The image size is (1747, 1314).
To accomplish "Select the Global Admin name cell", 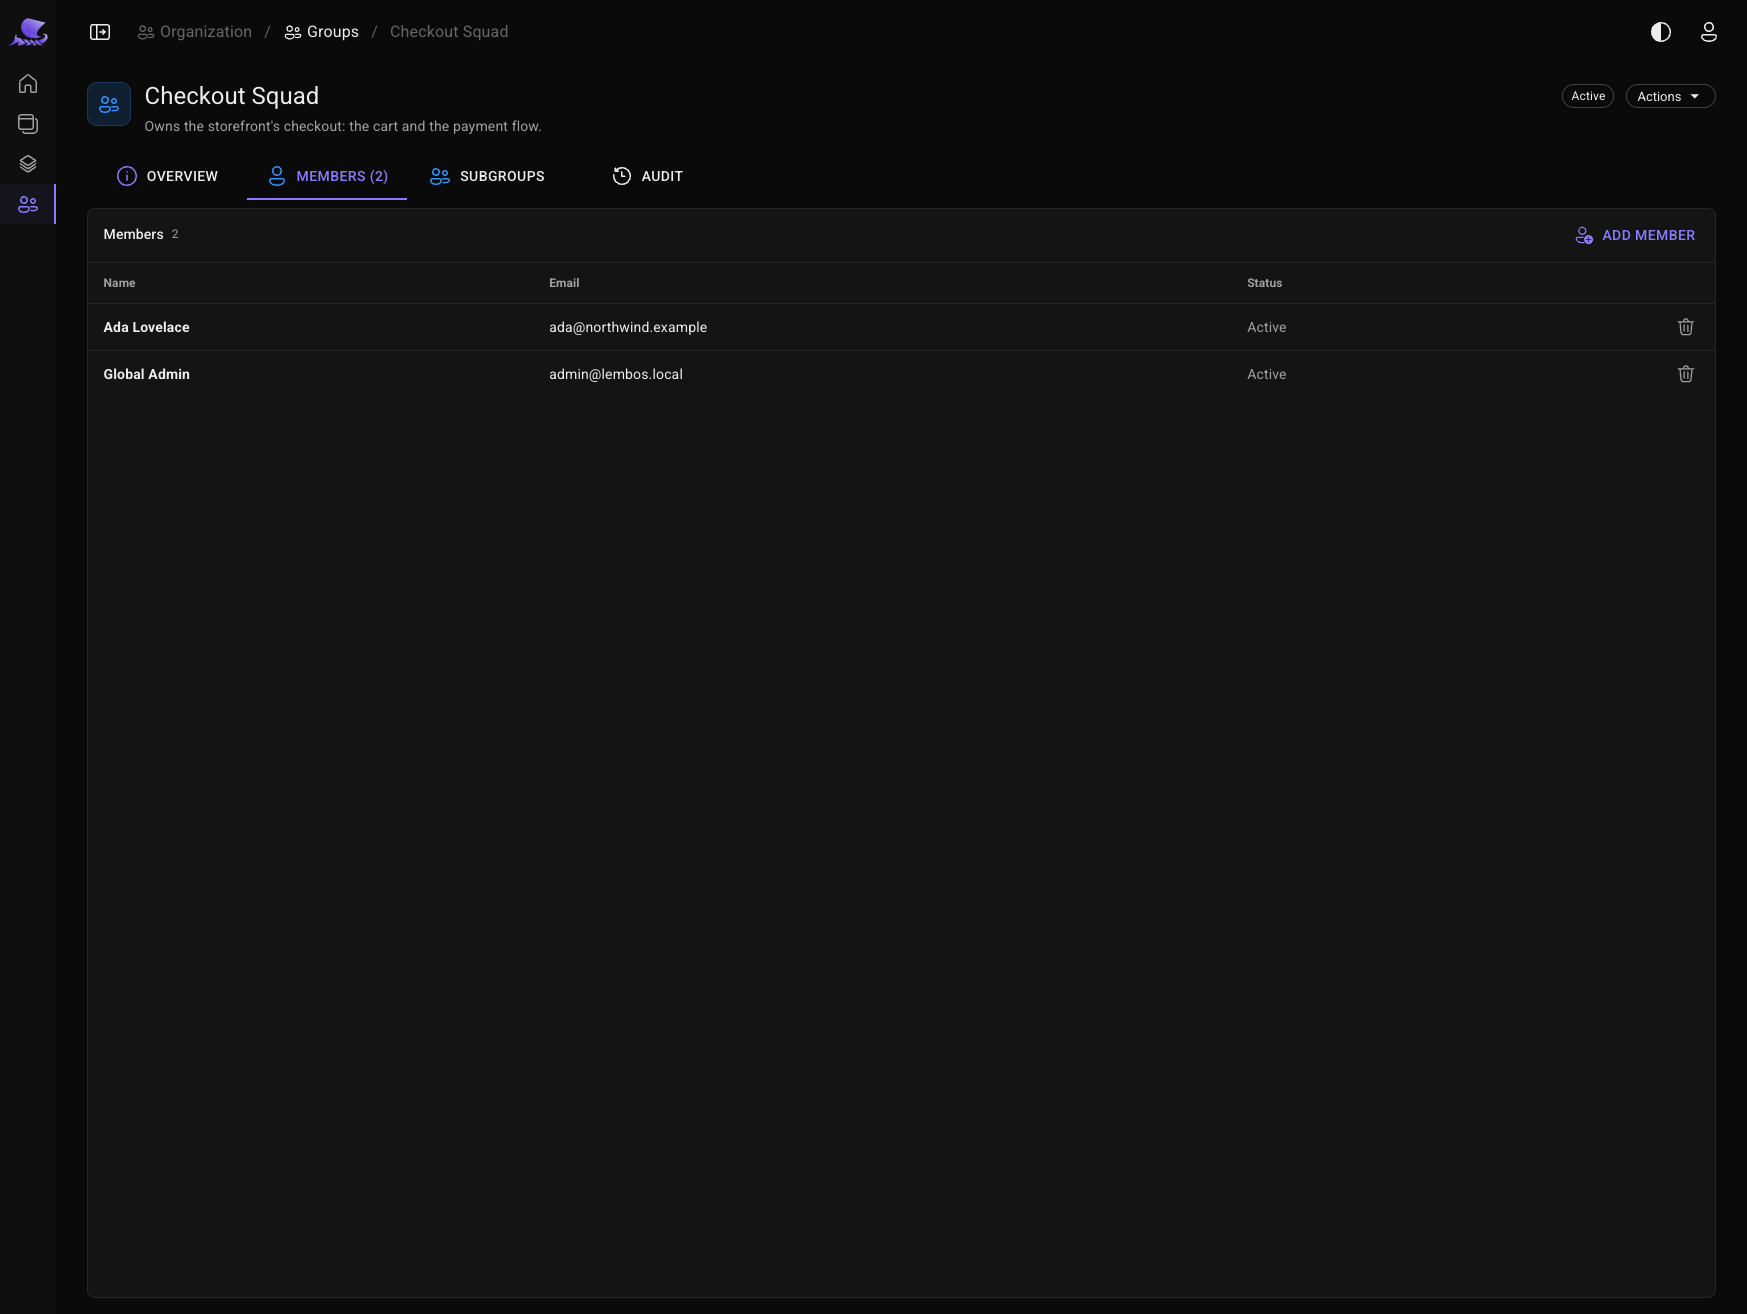I will [146, 374].
